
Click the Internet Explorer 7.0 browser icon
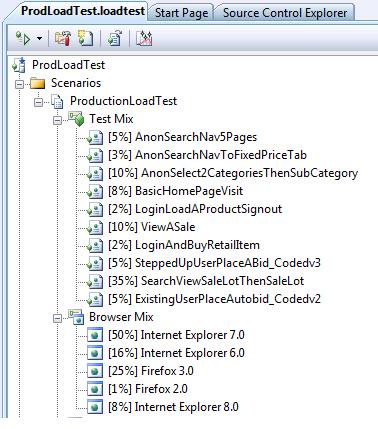click(95, 335)
